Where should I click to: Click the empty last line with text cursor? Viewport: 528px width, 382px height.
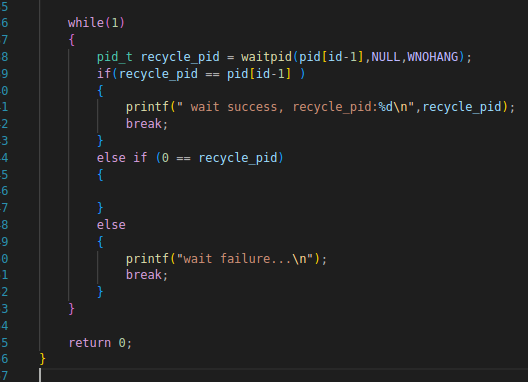[x=283, y=375]
